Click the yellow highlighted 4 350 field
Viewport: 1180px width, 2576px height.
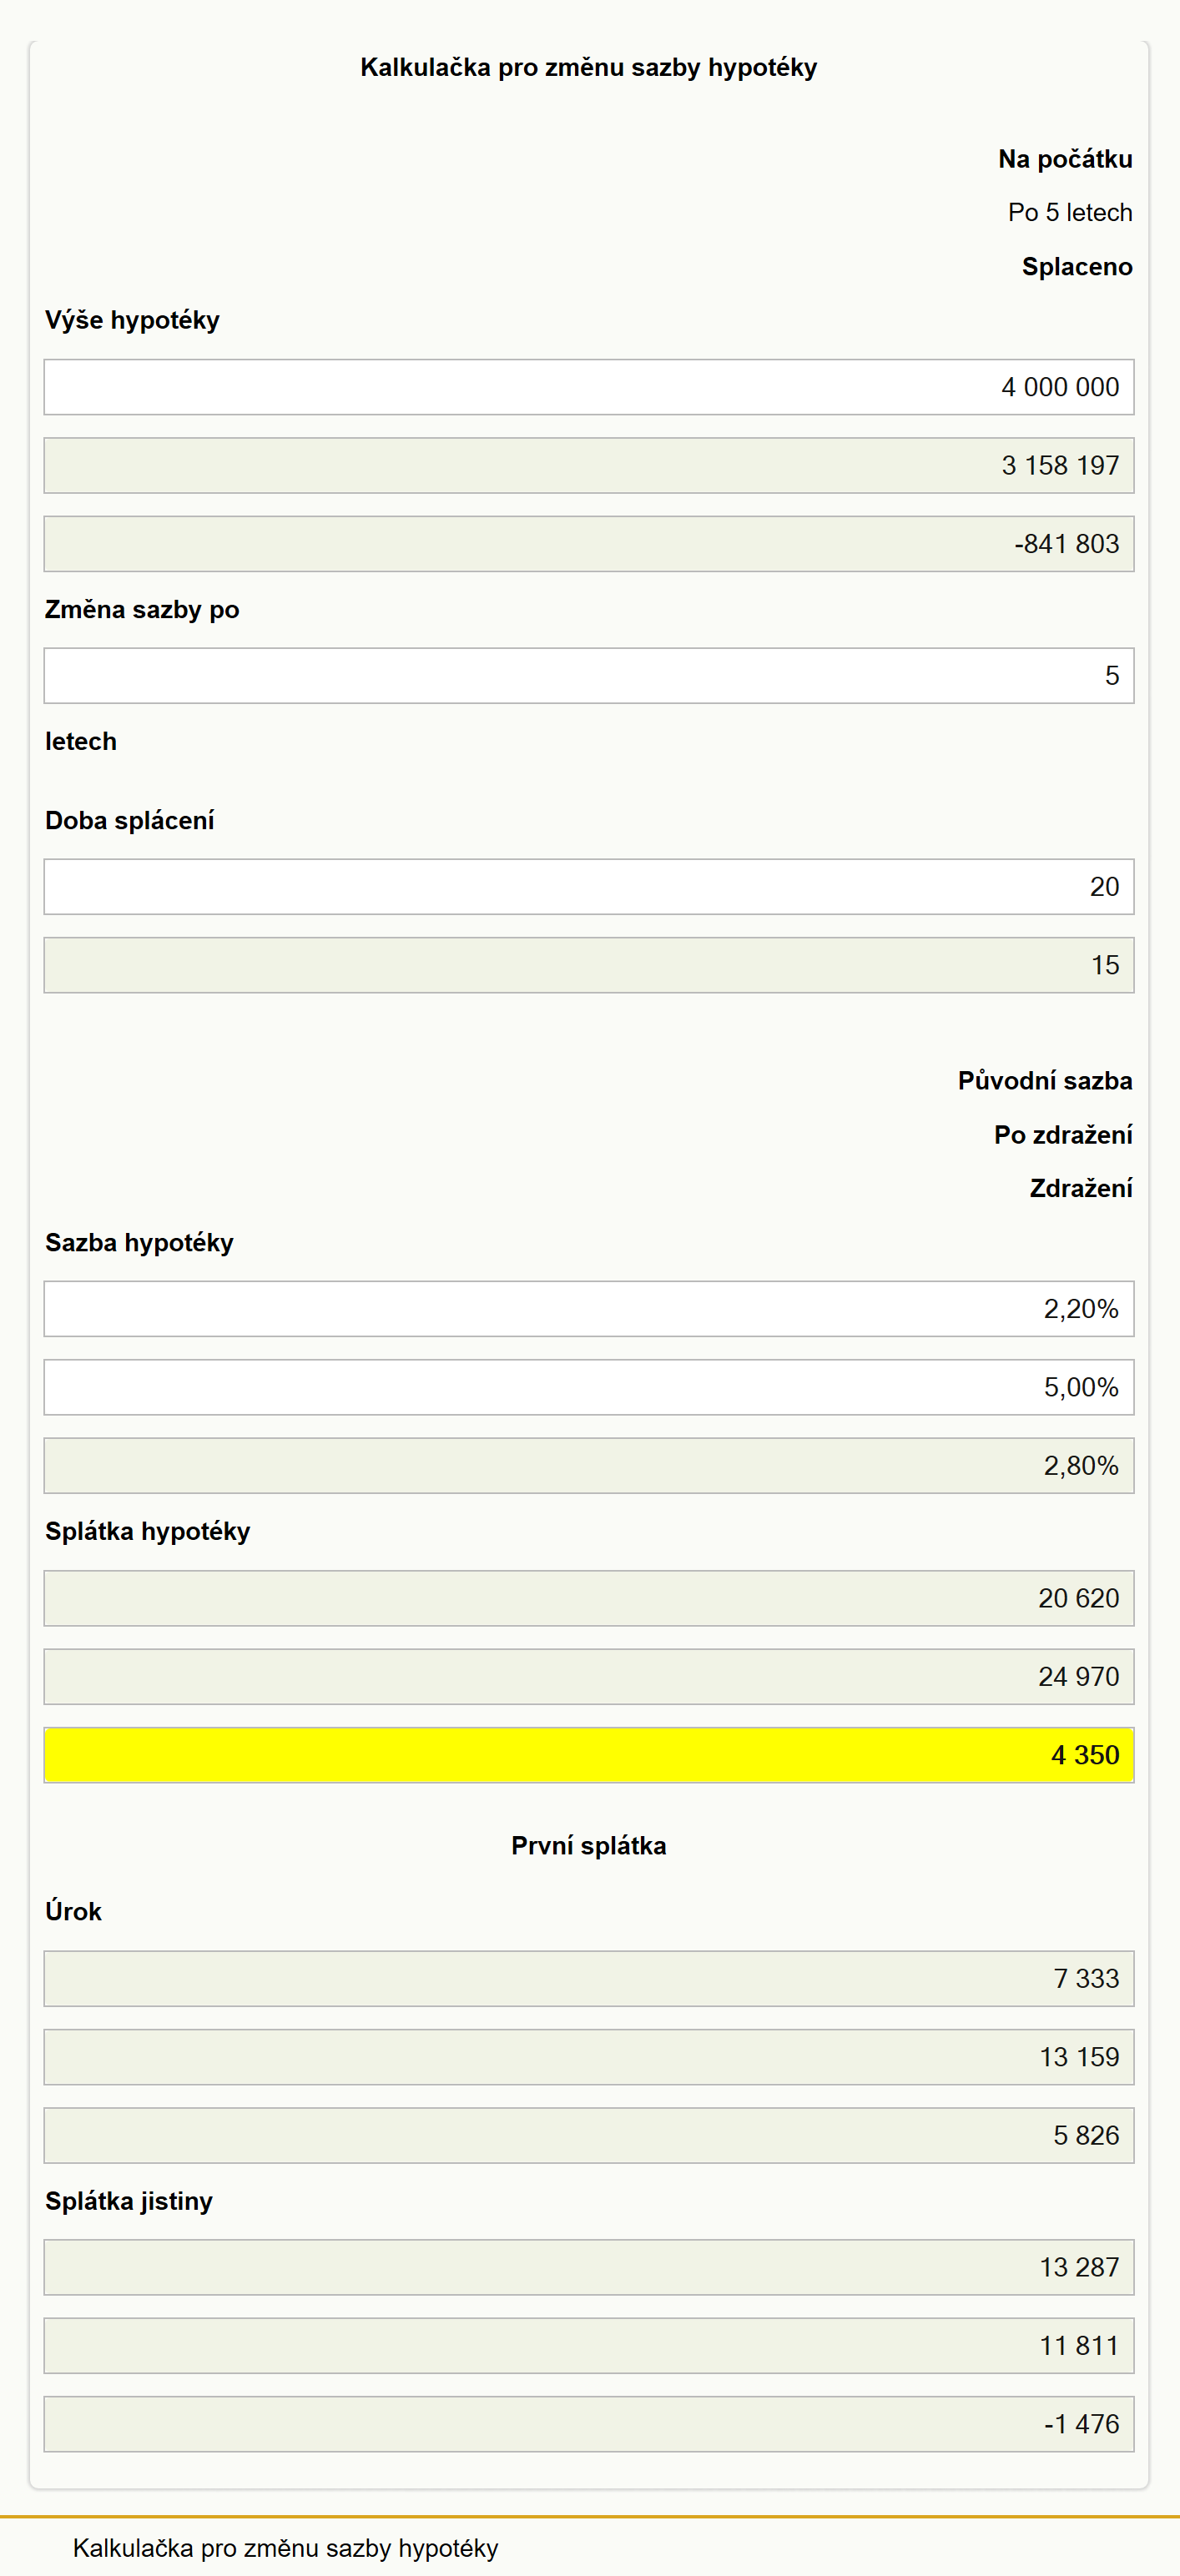589,1755
